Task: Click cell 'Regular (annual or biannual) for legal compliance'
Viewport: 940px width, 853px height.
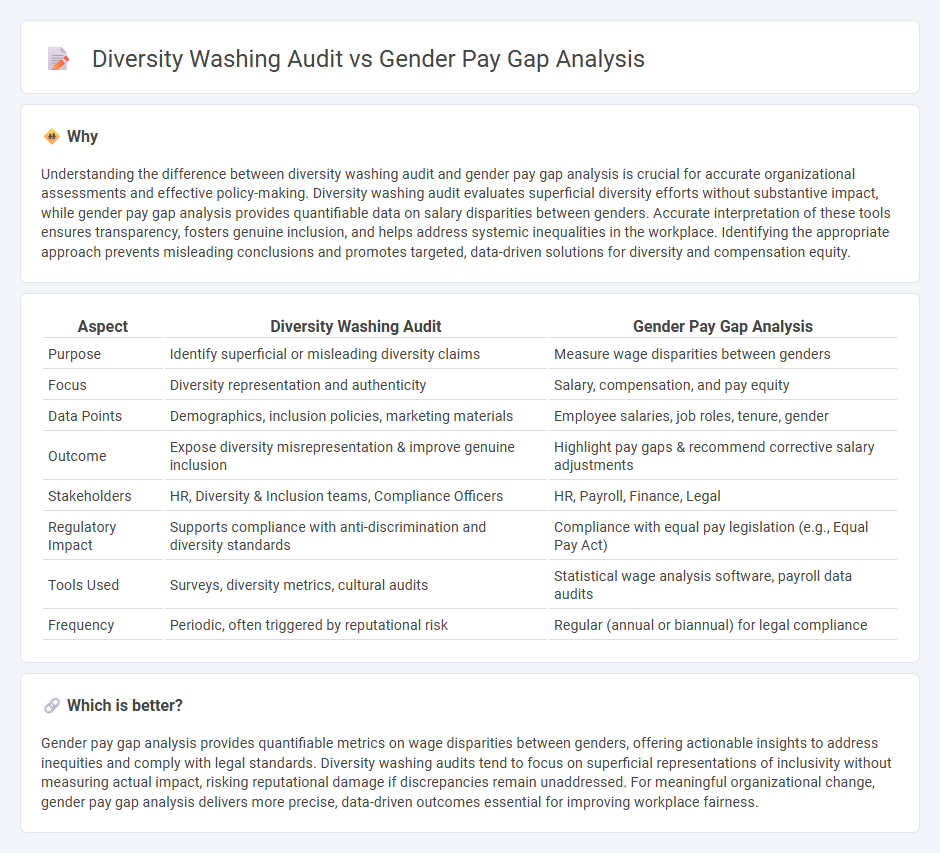Action: pyautogui.click(x=722, y=625)
